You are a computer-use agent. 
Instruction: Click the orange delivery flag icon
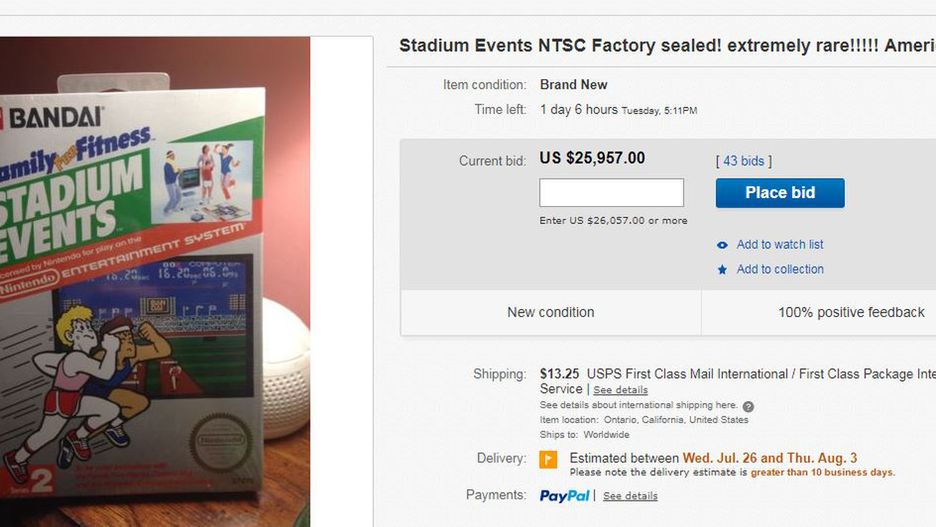pyautogui.click(x=548, y=460)
